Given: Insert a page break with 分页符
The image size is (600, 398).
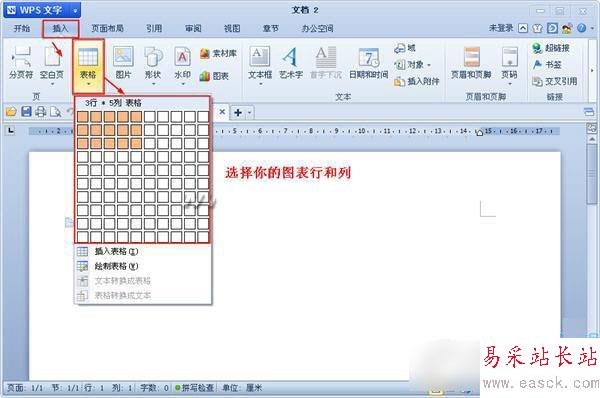Looking at the screenshot, I should [21, 63].
